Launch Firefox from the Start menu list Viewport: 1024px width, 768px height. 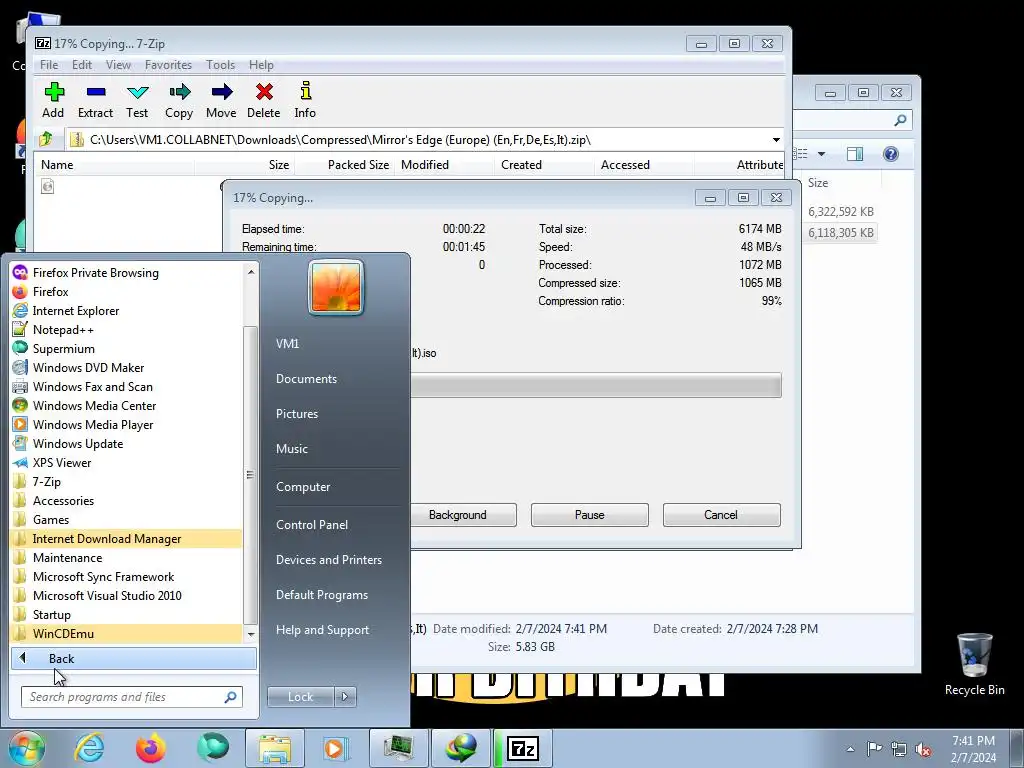(x=50, y=291)
